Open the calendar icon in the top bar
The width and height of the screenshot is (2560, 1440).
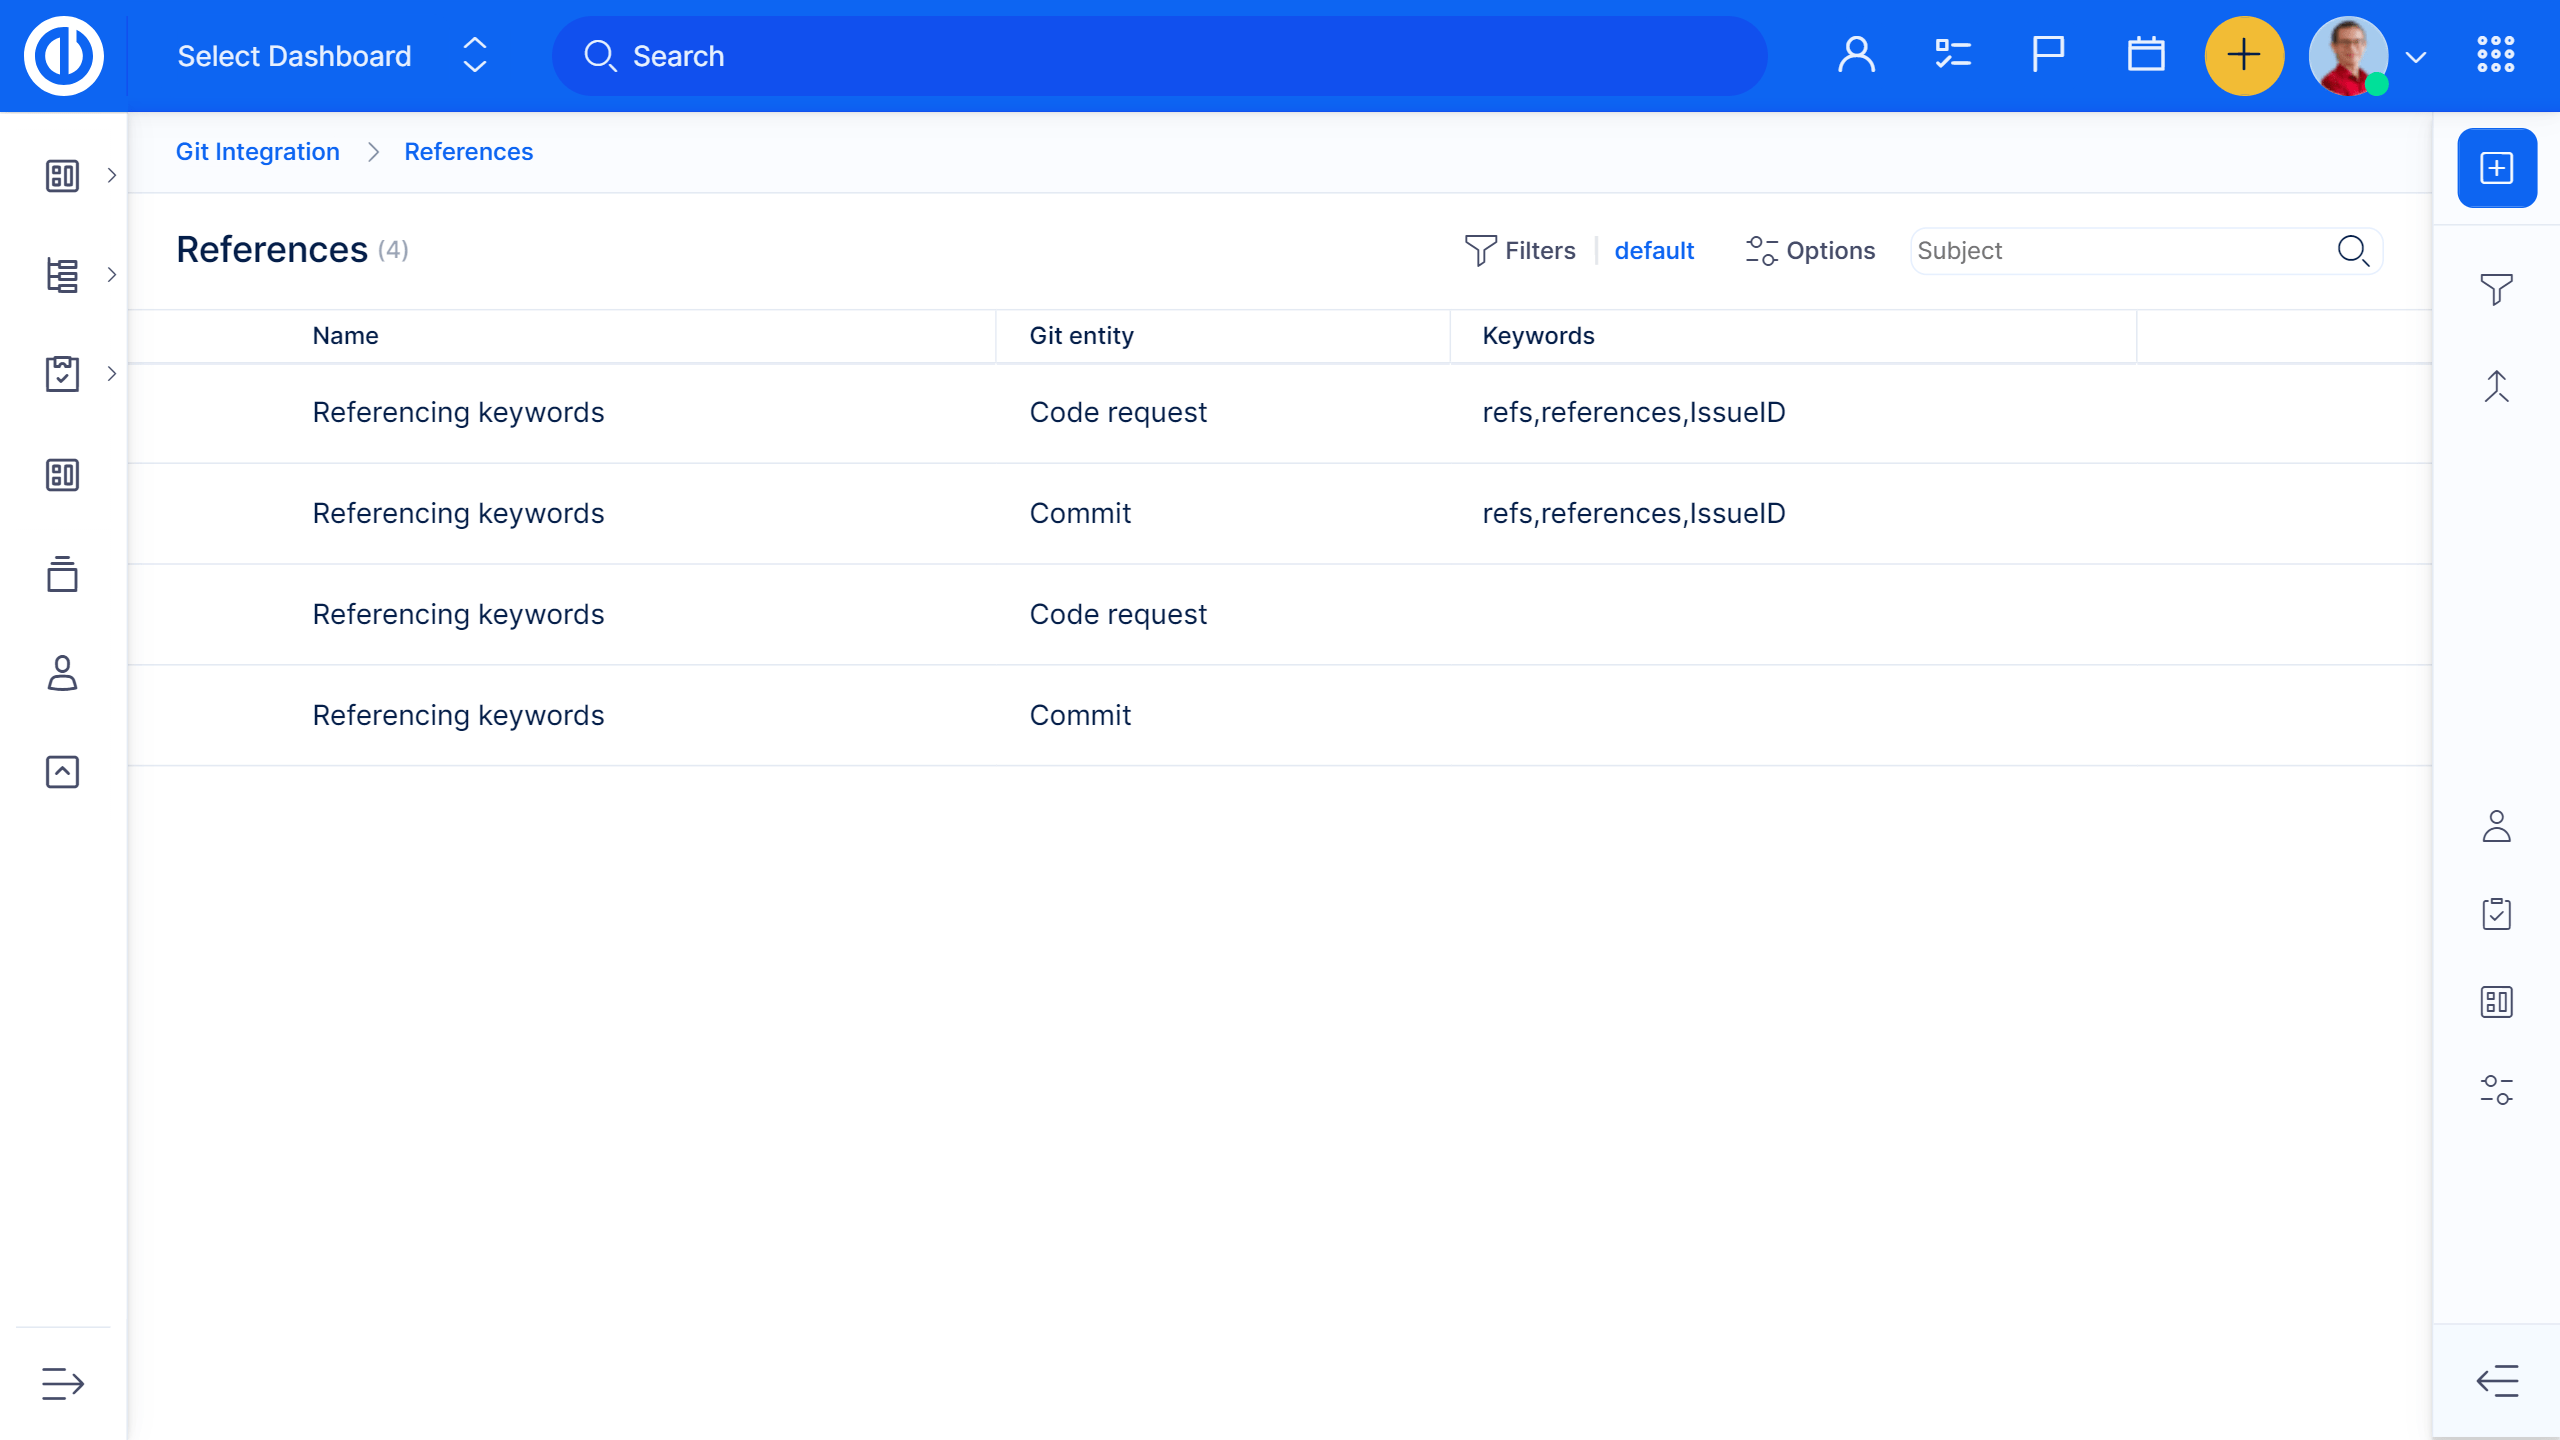2146,56
